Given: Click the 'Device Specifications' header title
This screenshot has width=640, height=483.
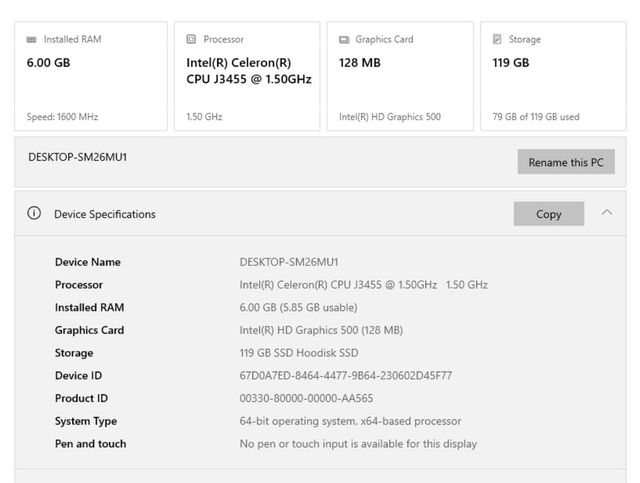Looking at the screenshot, I should coord(104,214).
